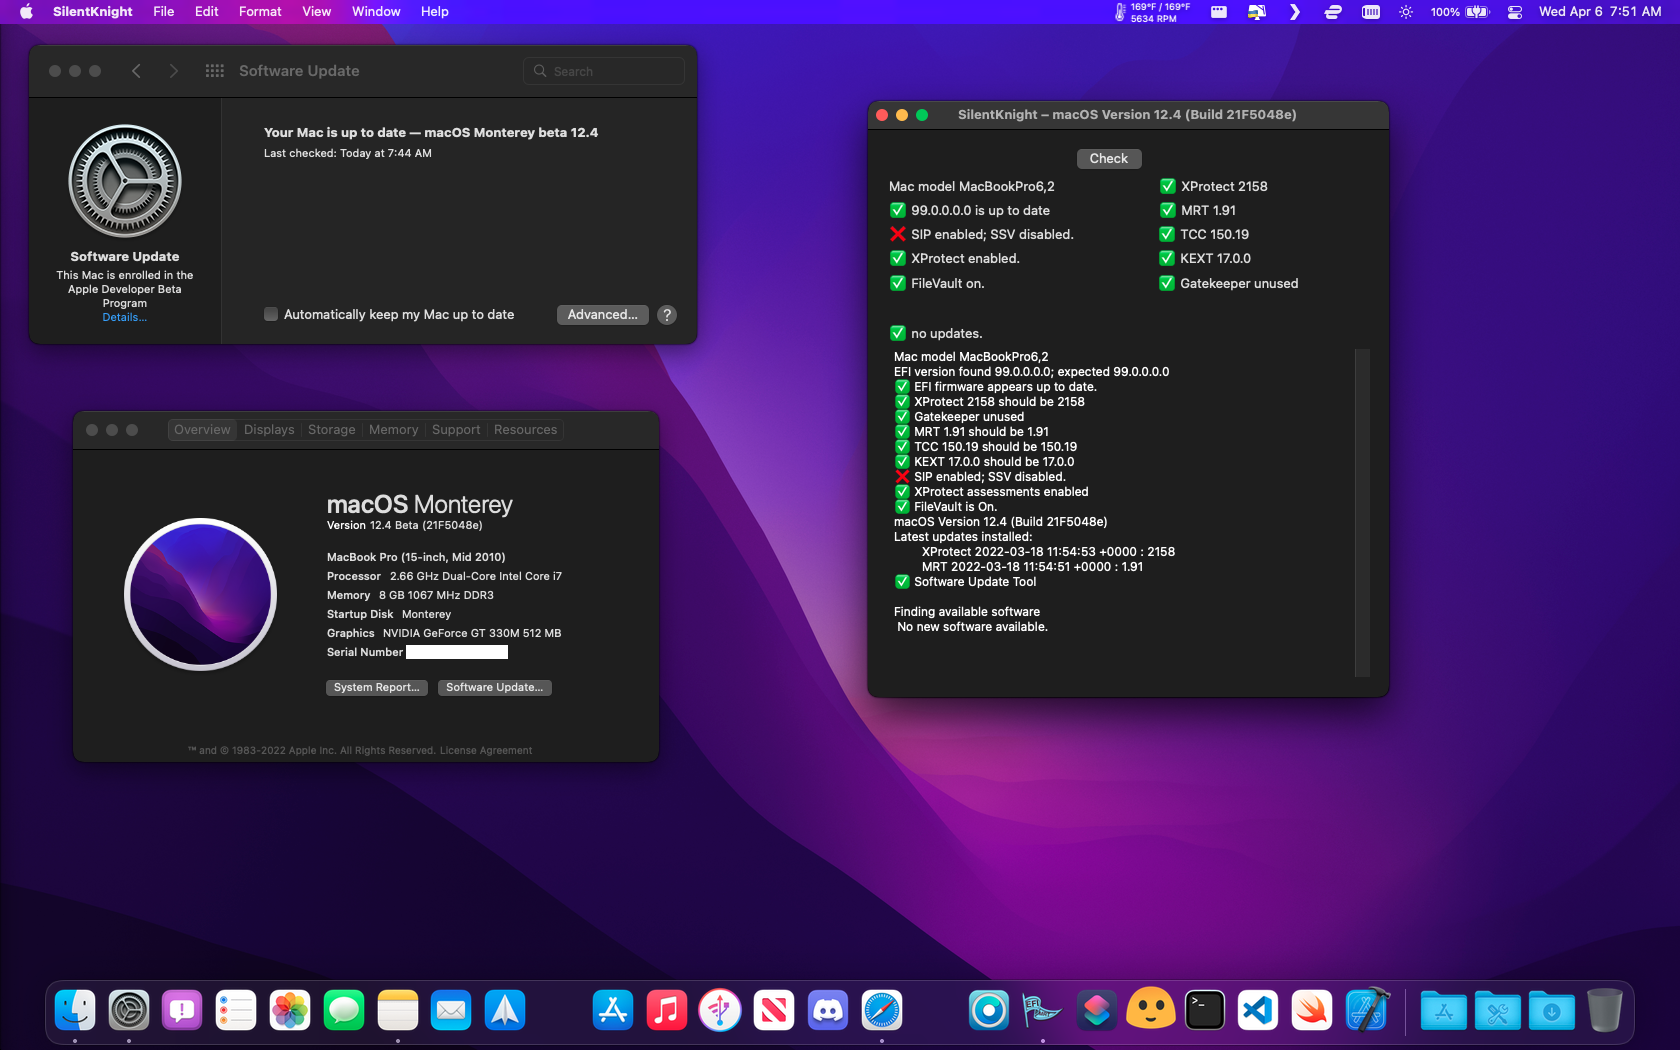Click the date and time in menu bar
Screen dimensions: 1680x1050
tap(1600, 12)
